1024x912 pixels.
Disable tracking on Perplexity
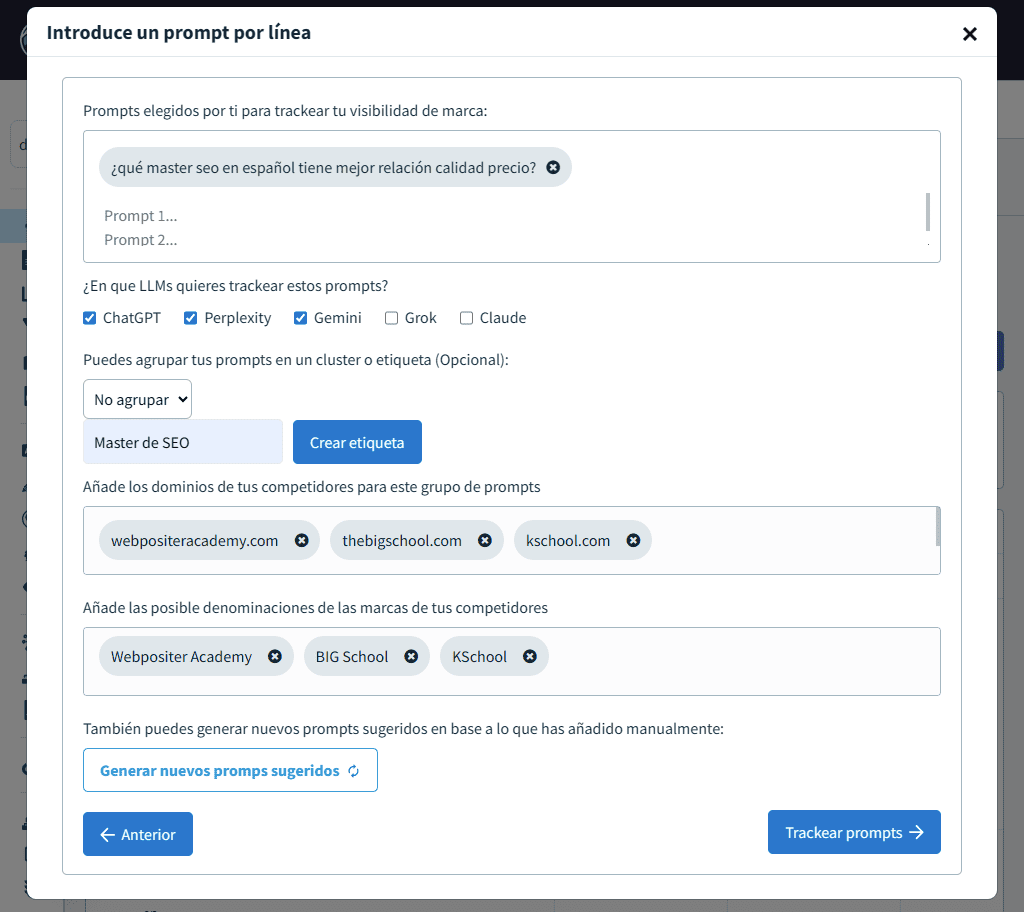click(190, 317)
